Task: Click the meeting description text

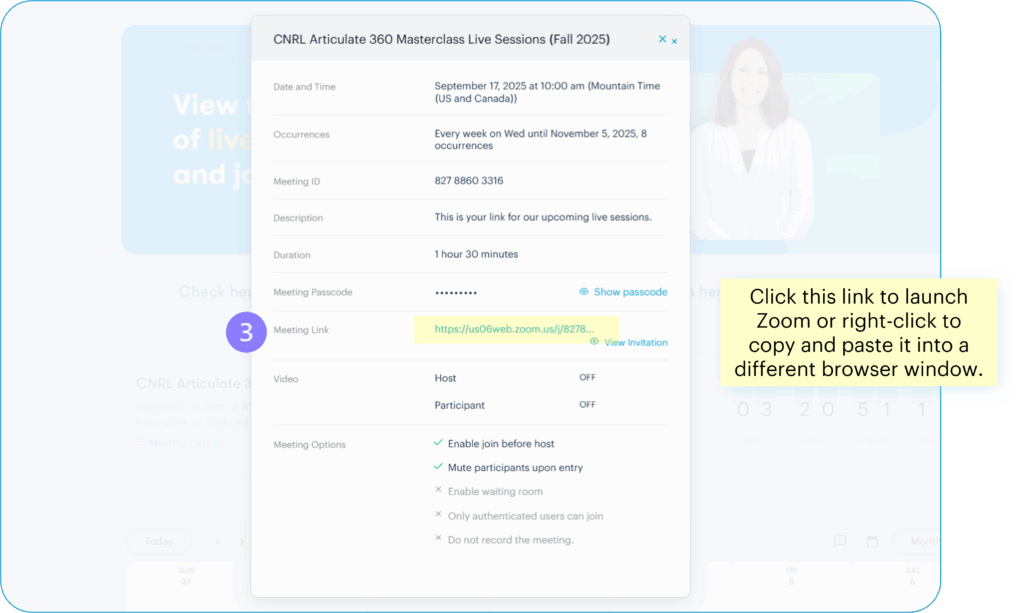Action: click(543, 217)
